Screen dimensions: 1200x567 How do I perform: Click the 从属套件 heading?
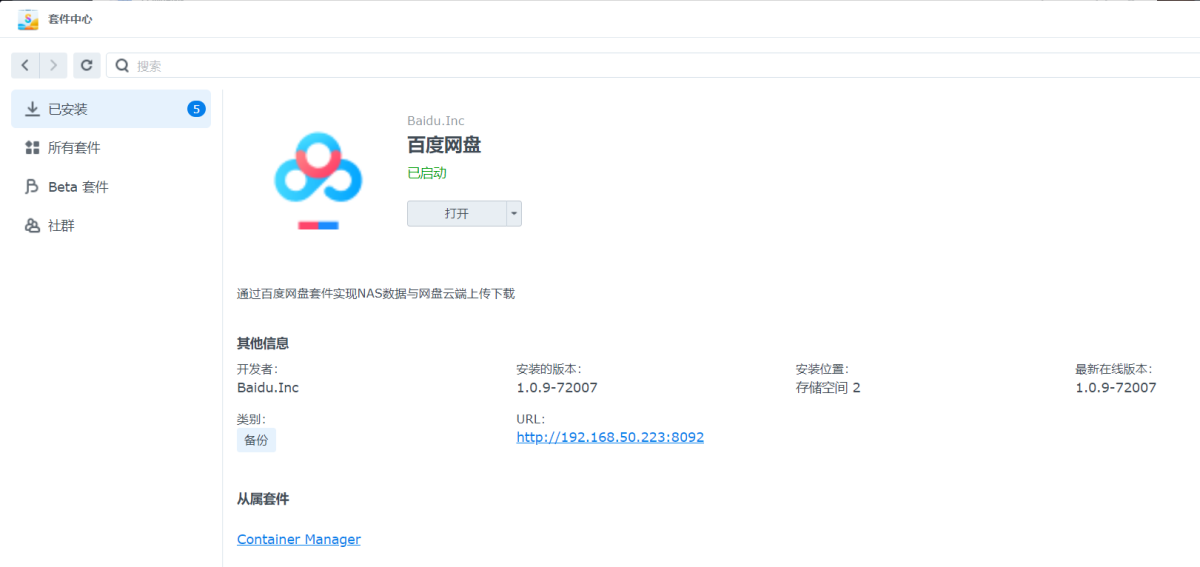pyautogui.click(x=263, y=499)
